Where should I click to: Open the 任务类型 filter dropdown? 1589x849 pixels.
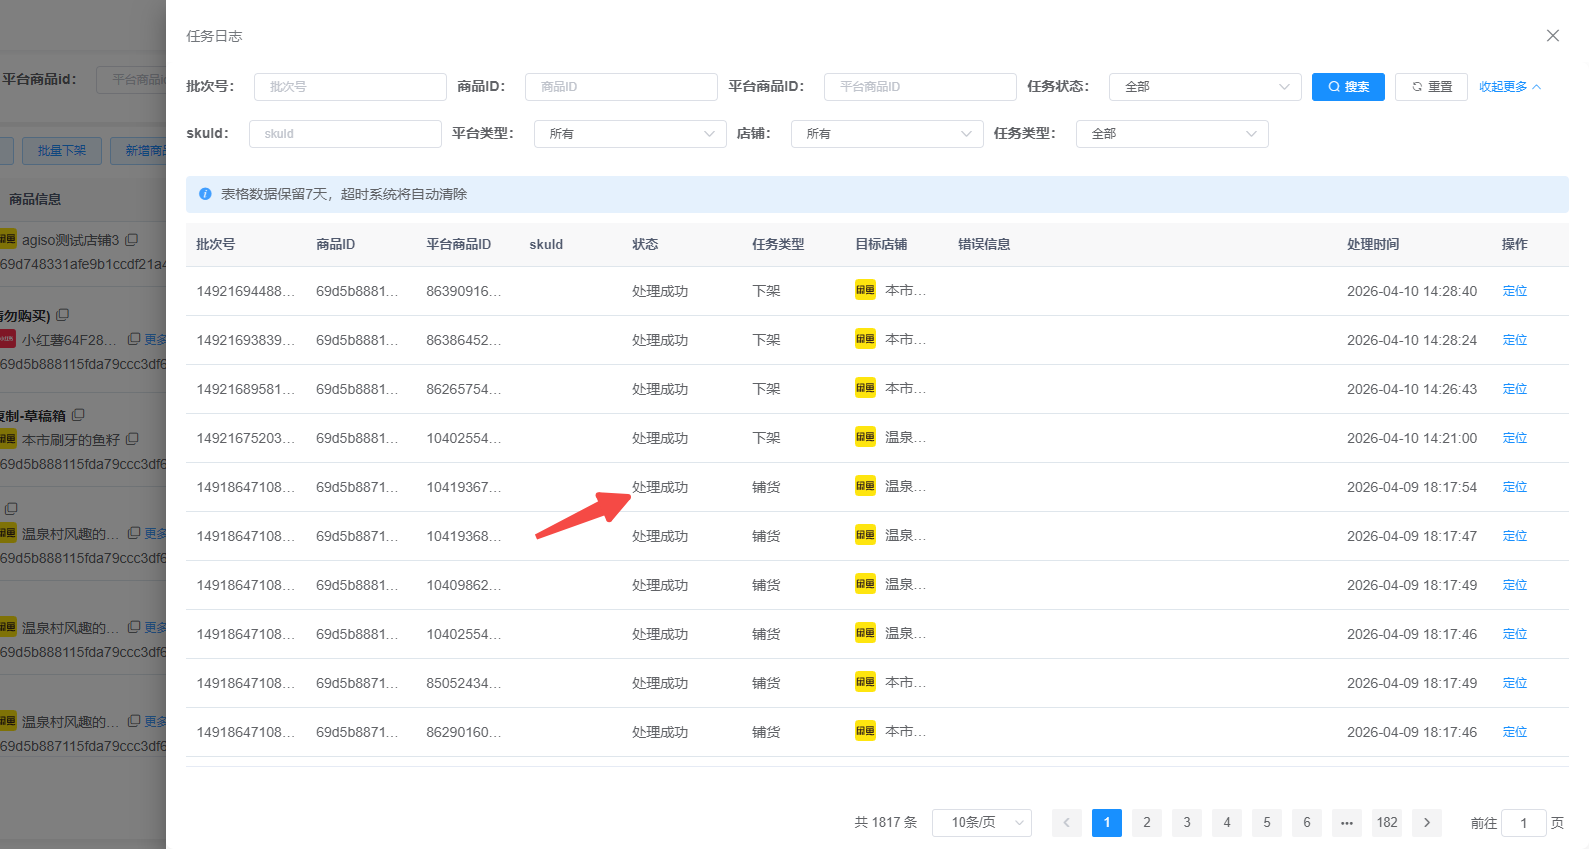[1171, 134]
